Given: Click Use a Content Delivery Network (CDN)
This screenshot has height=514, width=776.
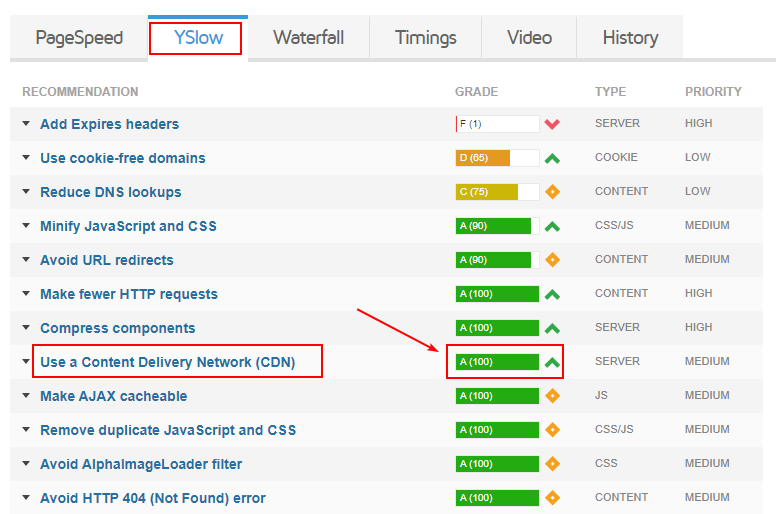Looking at the screenshot, I should [168, 362].
